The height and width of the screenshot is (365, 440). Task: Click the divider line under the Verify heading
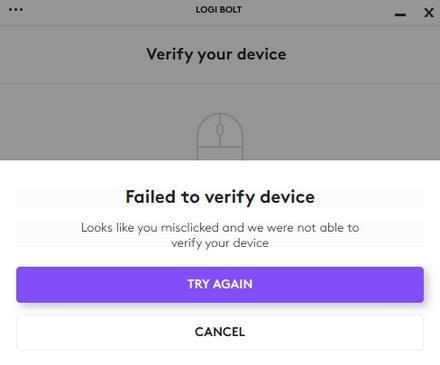[220, 83]
